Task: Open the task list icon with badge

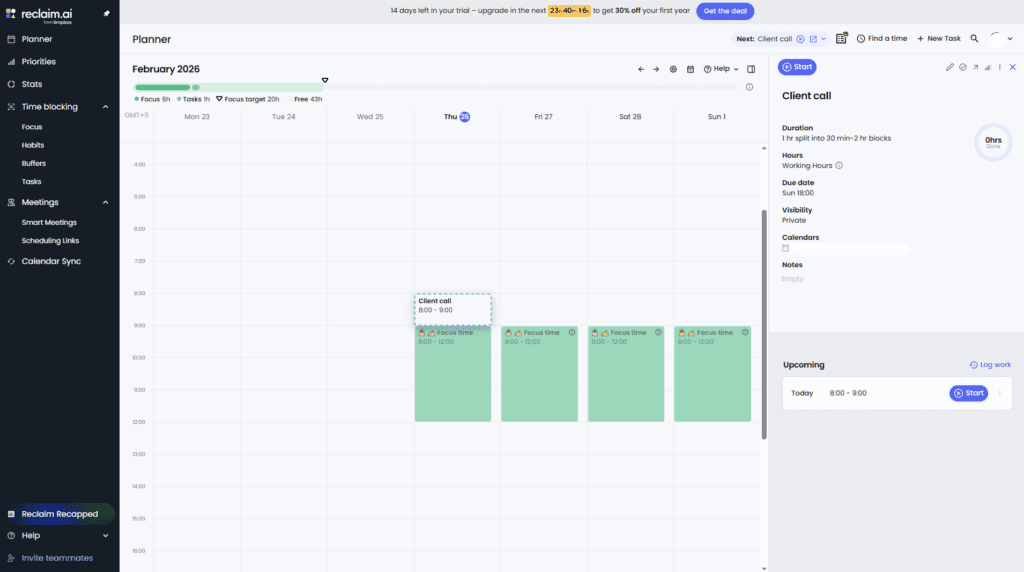Action: point(841,39)
